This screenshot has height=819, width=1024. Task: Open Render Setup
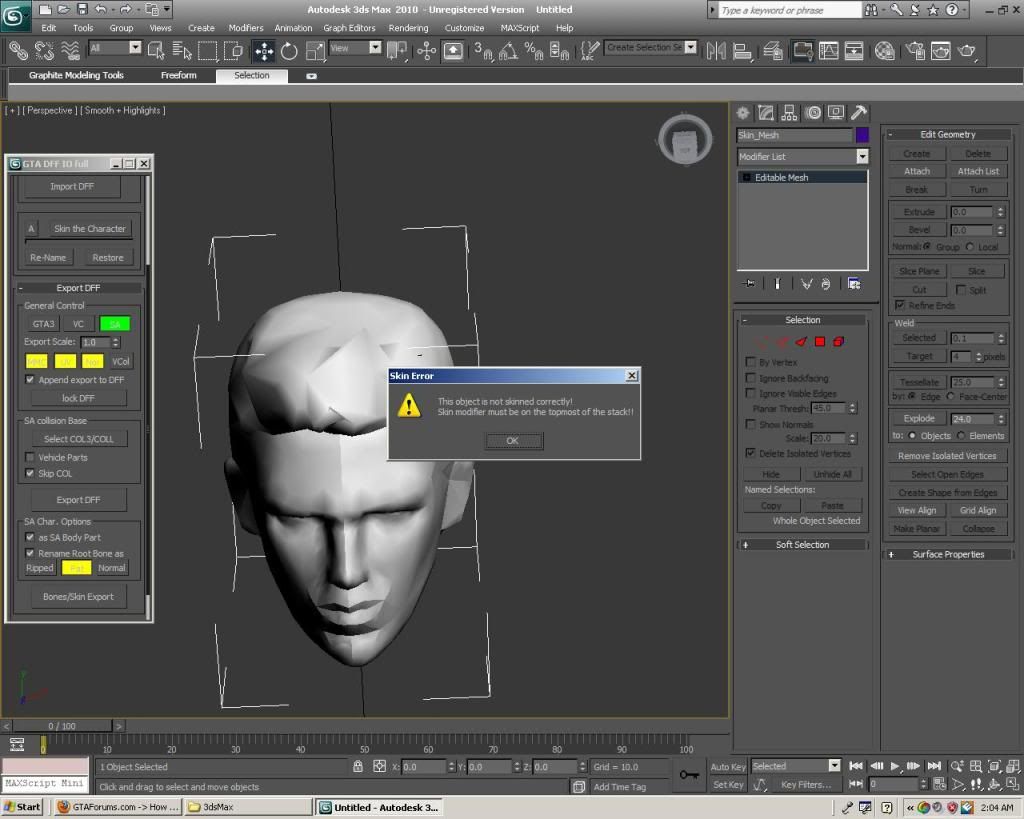pyautogui.click(x=915, y=51)
